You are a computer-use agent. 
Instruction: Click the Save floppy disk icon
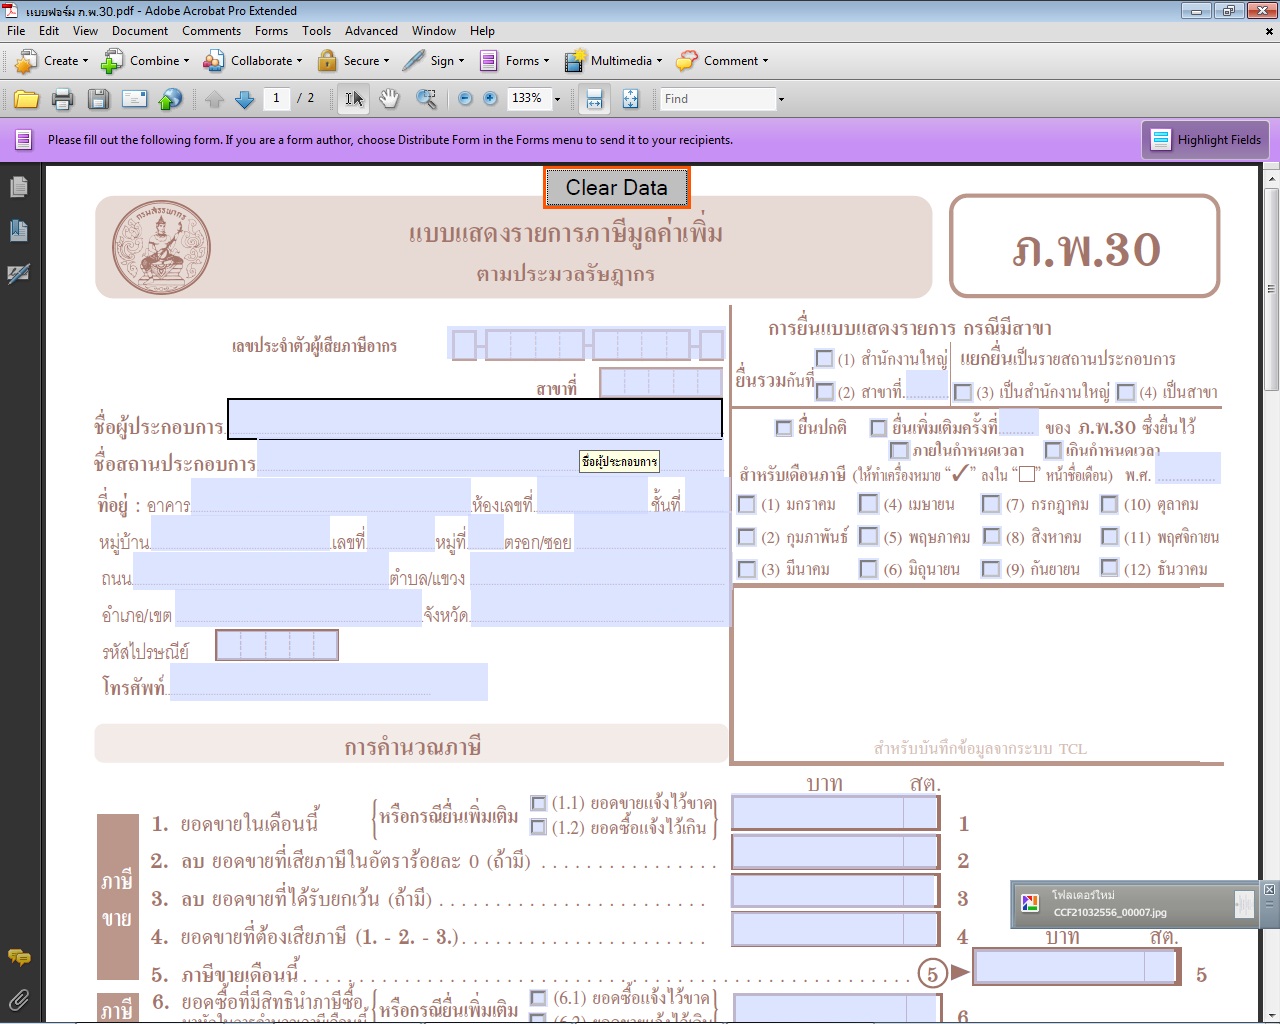(98, 99)
